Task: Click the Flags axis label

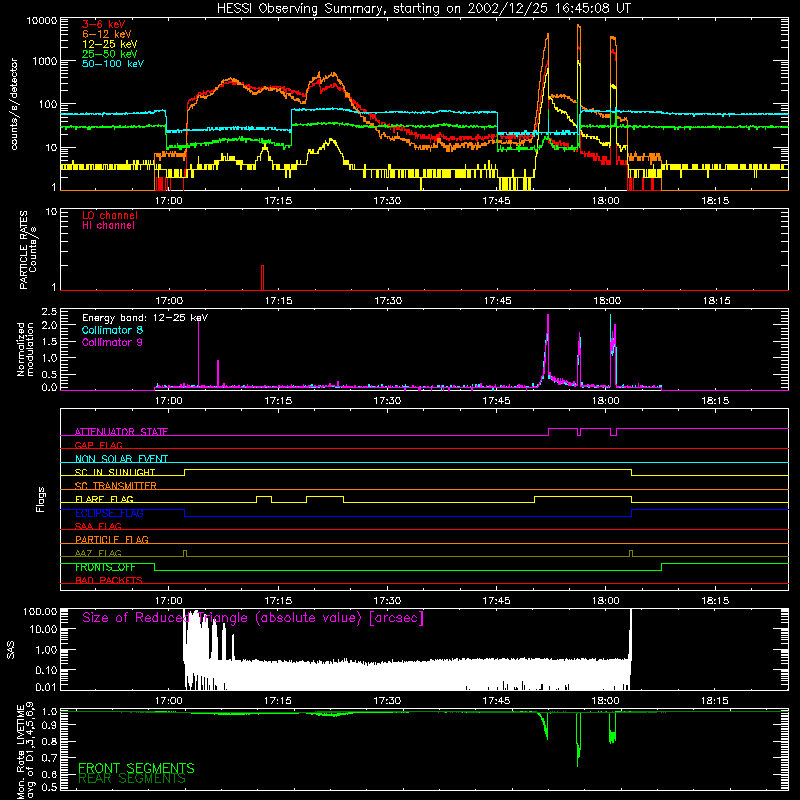Action: click(x=41, y=499)
